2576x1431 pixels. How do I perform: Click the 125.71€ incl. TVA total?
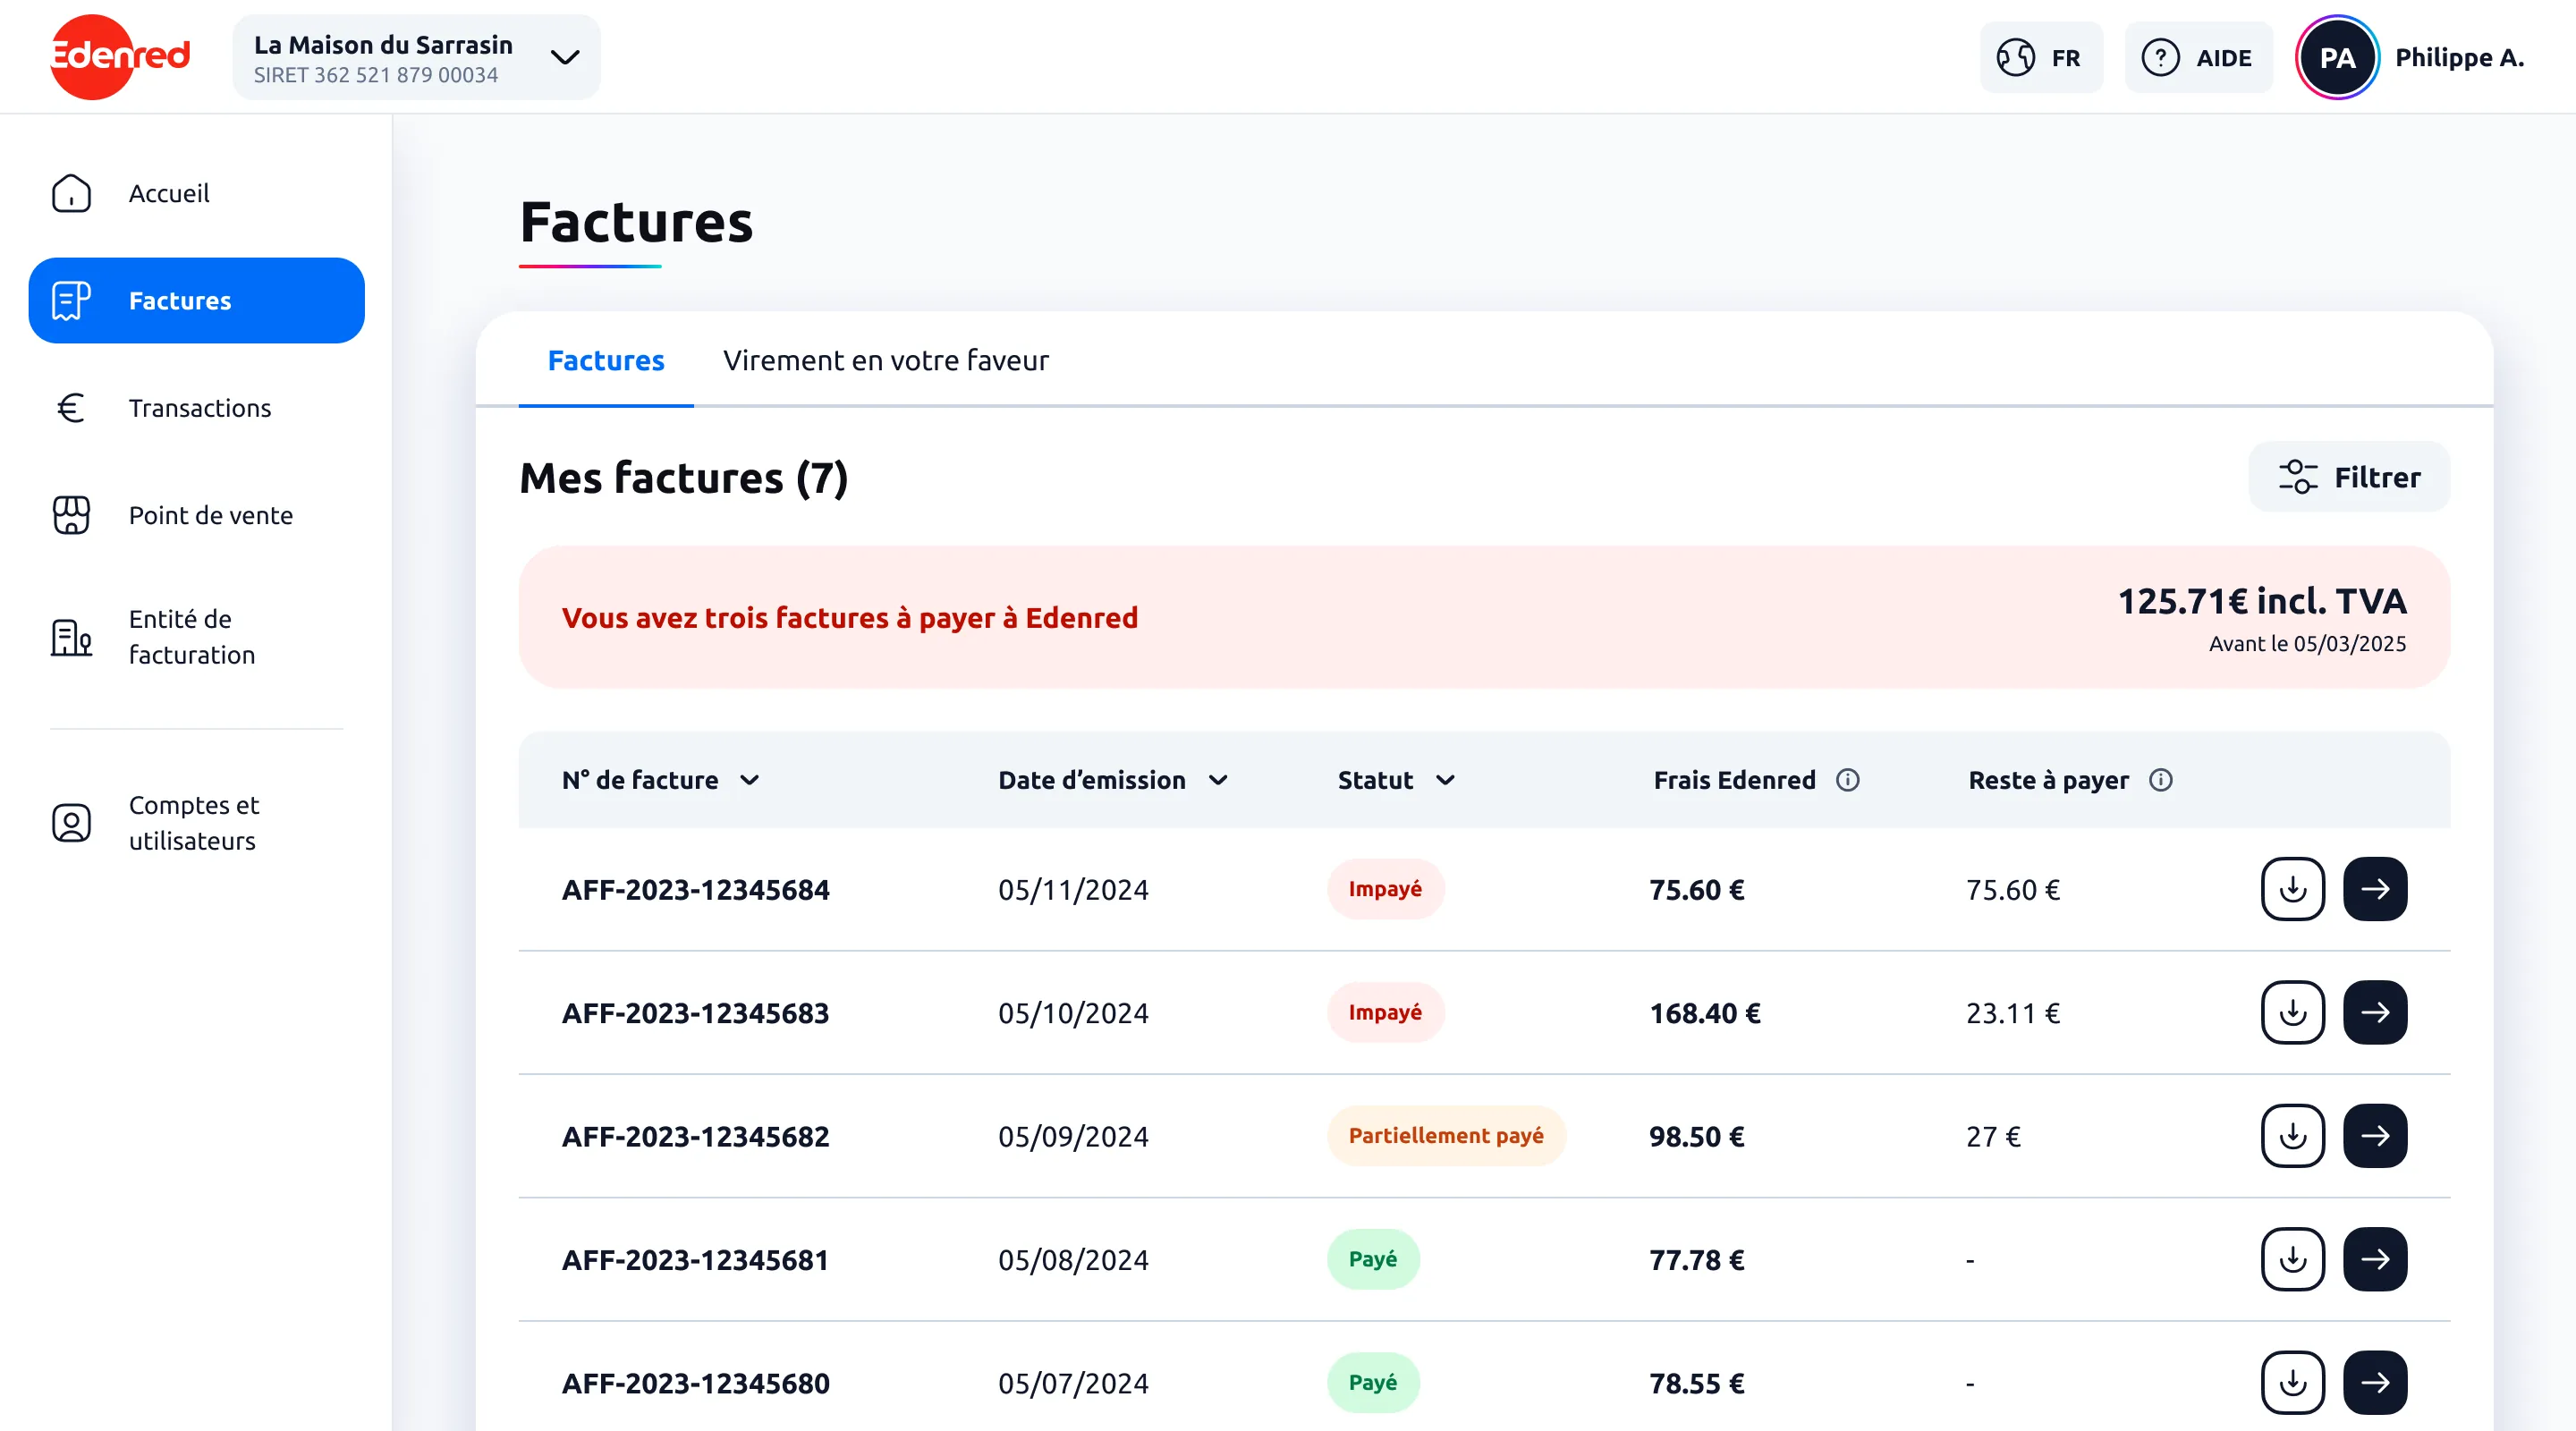pyautogui.click(x=2262, y=601)
